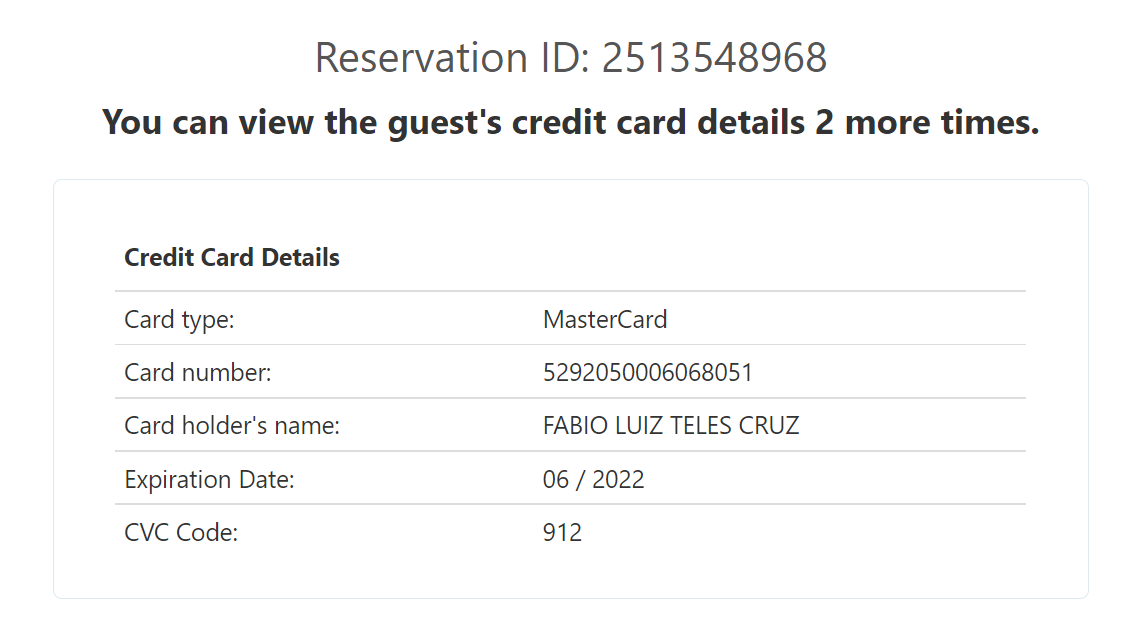This screenshot has width=1131, height=625.
Task: Click the displayed card number value
Action: point(648,373)
